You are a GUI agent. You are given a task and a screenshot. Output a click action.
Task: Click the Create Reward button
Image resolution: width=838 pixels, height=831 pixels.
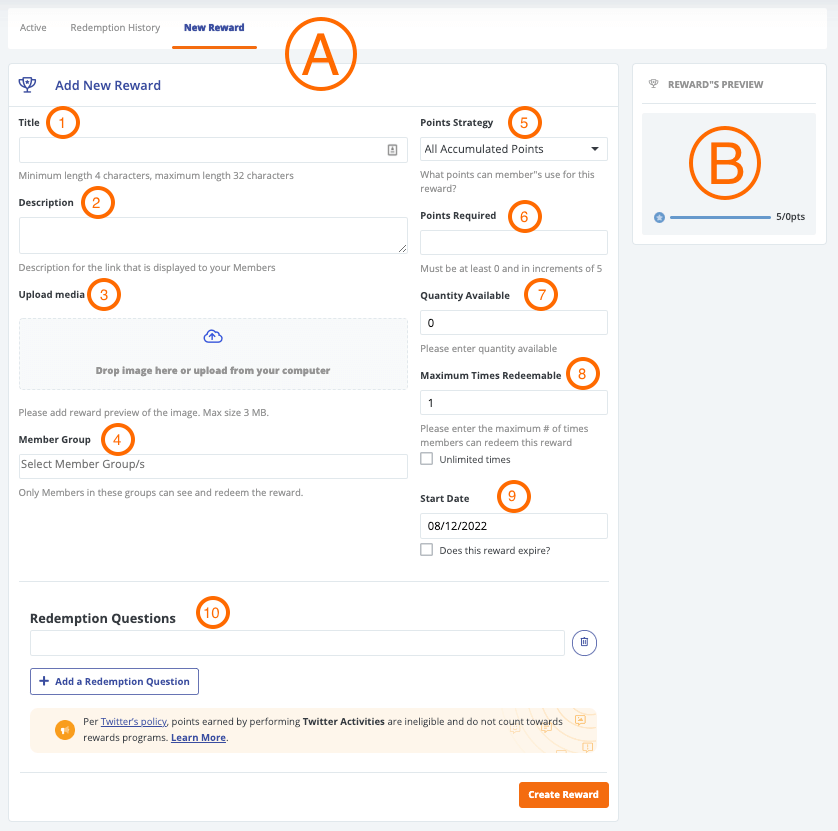coord(563,795)
